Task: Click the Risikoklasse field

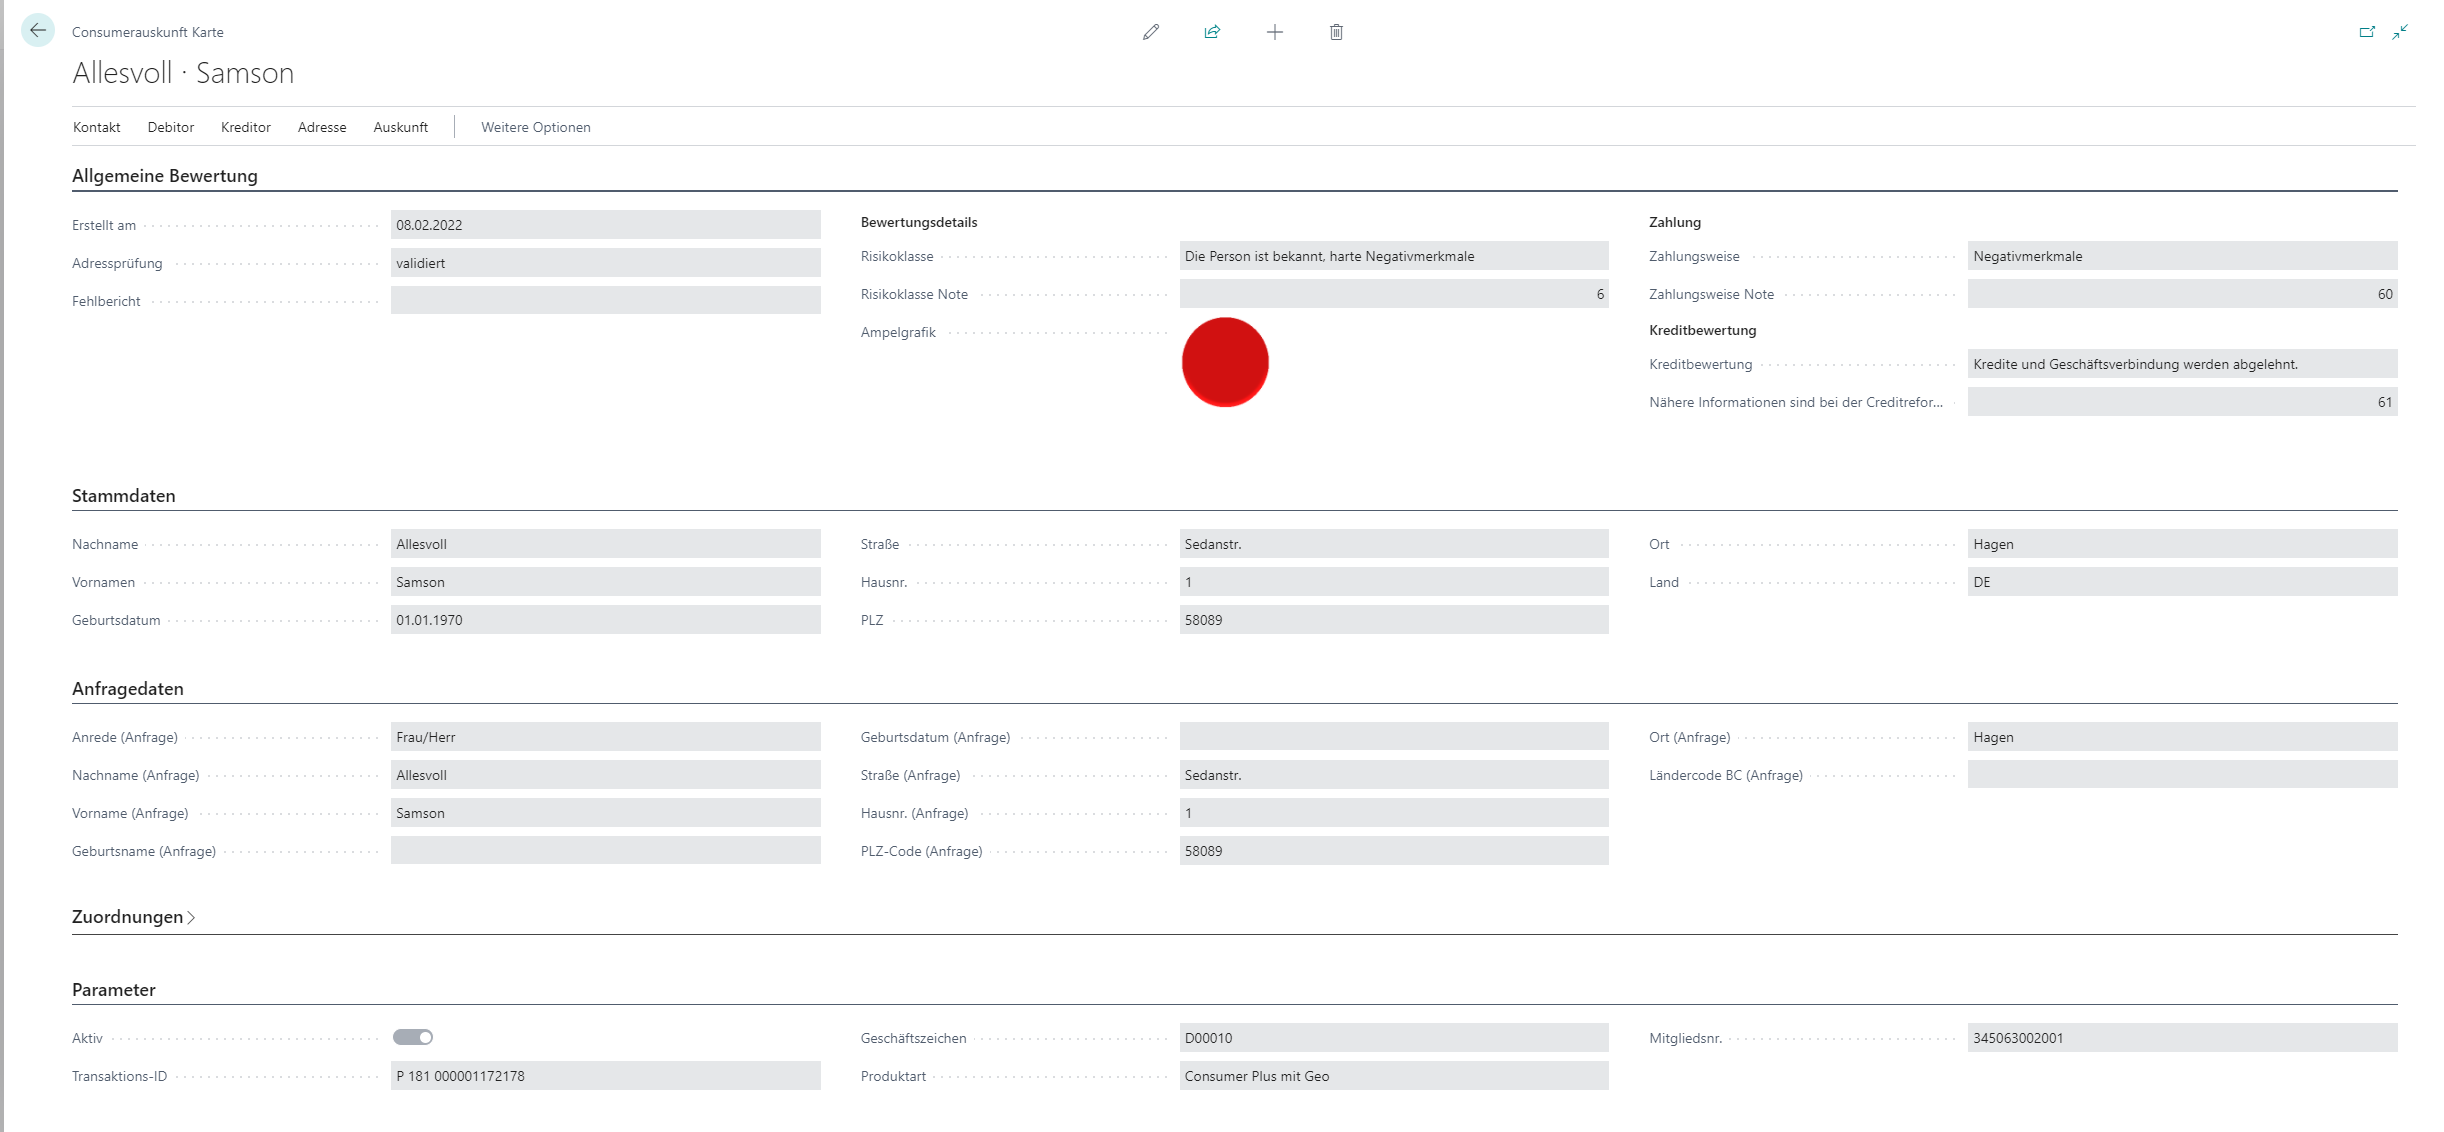Action: (1393, 256)
